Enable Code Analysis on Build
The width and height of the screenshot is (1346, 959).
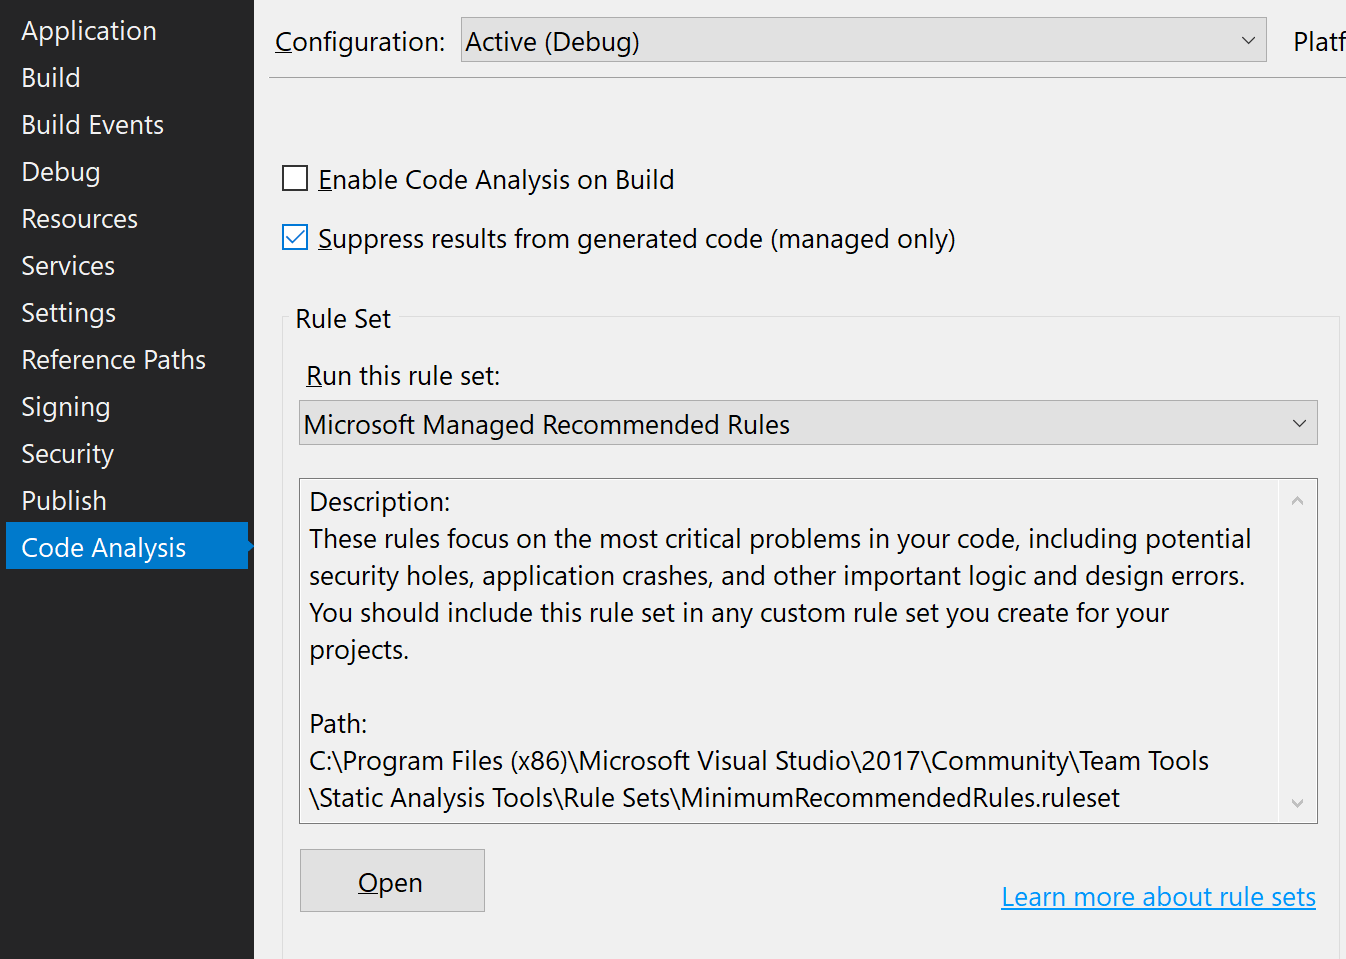[295, 178]
